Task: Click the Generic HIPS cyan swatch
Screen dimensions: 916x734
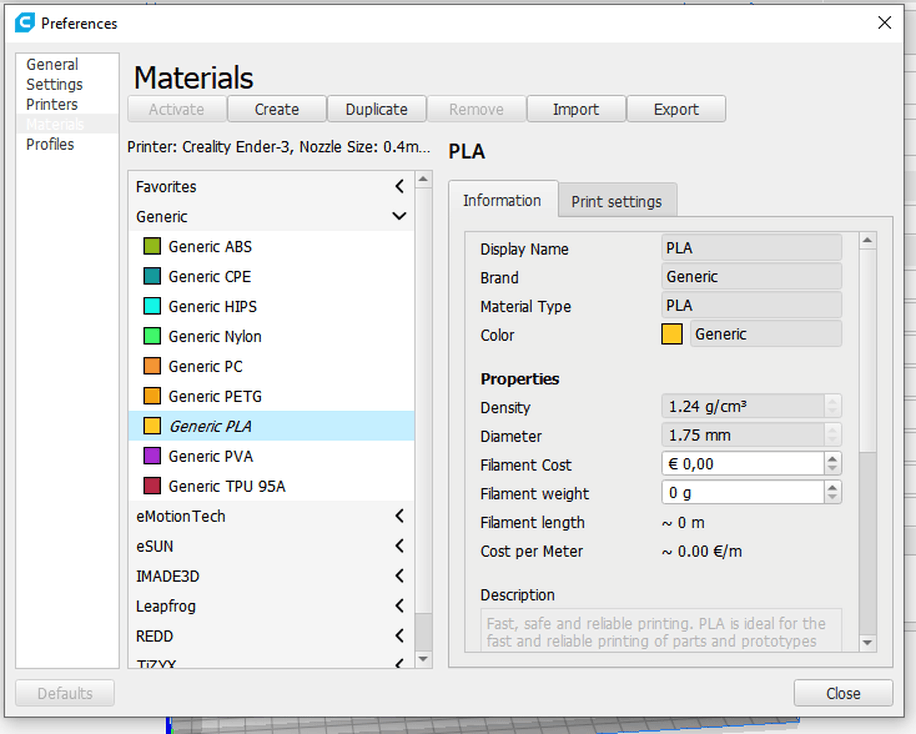Action: [x=152, y=306]
